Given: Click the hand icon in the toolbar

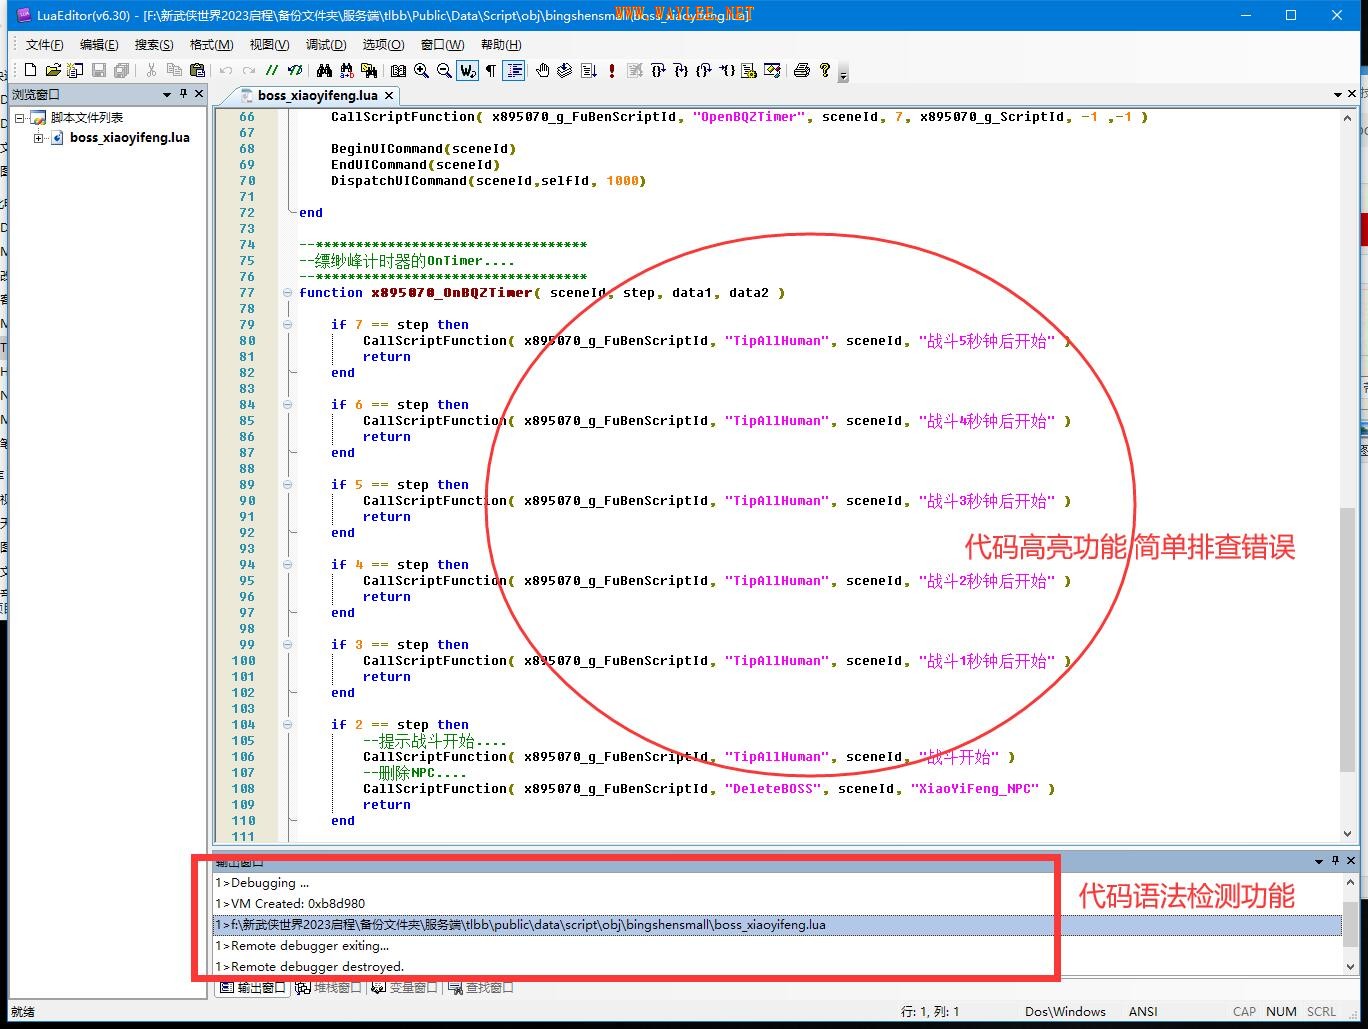Looking at the screenshot, I should [543, 70].
